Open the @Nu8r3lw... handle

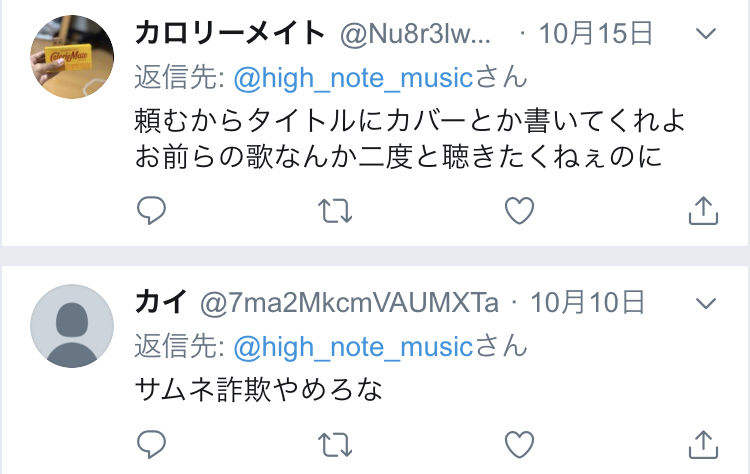[416, 34]
